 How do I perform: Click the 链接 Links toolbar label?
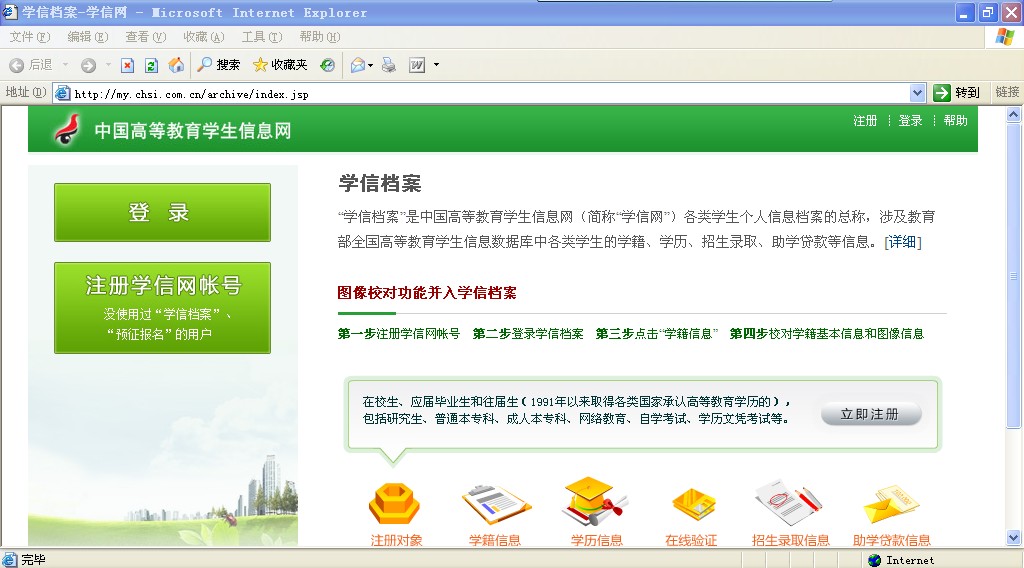[x=1006, y=92]
